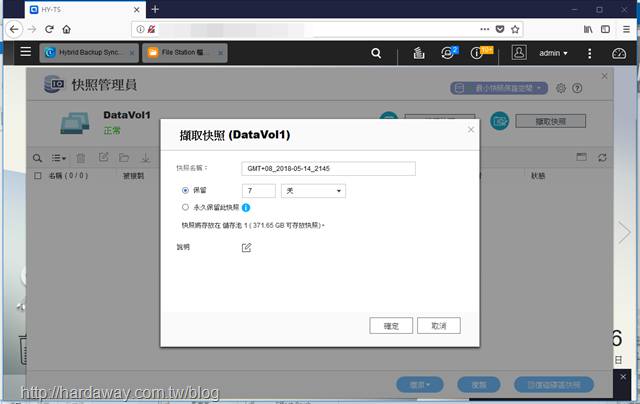Screen dimensions: 640x404
Task: Click the retention number field showing 7
Action: click(259, 191)
